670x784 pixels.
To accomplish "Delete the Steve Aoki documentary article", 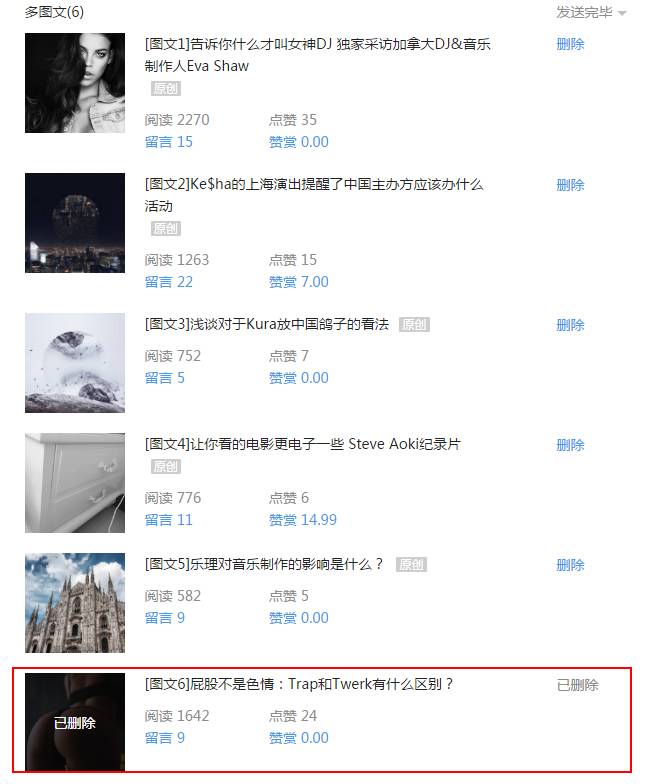I will click(570, 445).
